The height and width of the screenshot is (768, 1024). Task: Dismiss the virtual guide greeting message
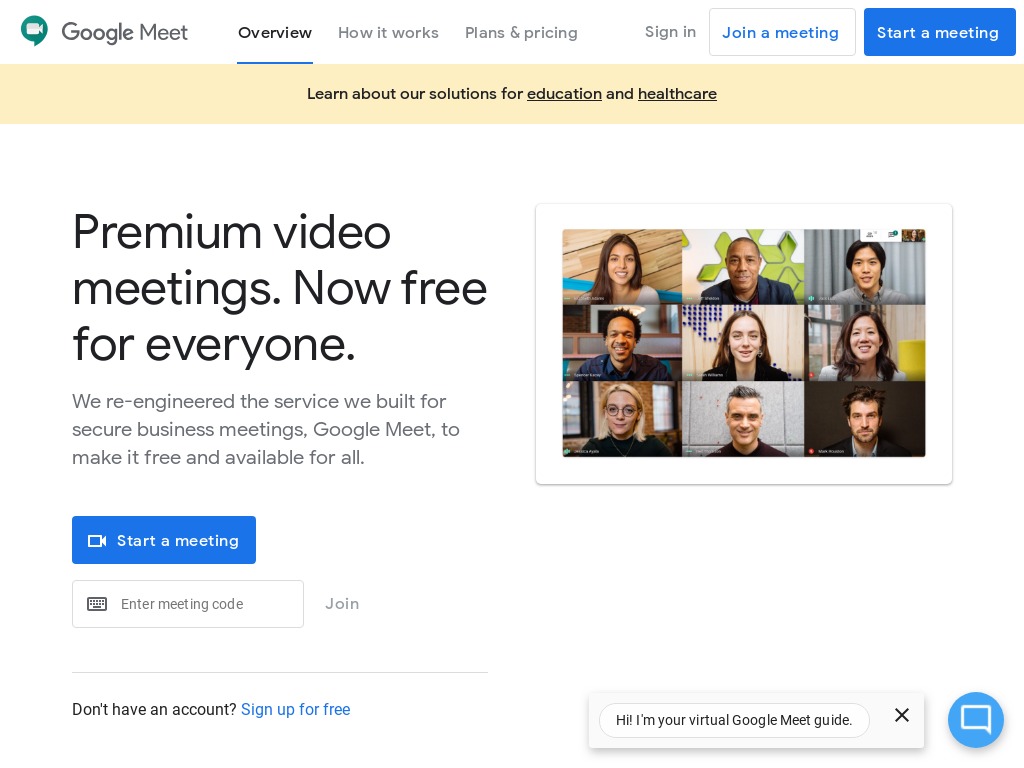tap(902, 715)
